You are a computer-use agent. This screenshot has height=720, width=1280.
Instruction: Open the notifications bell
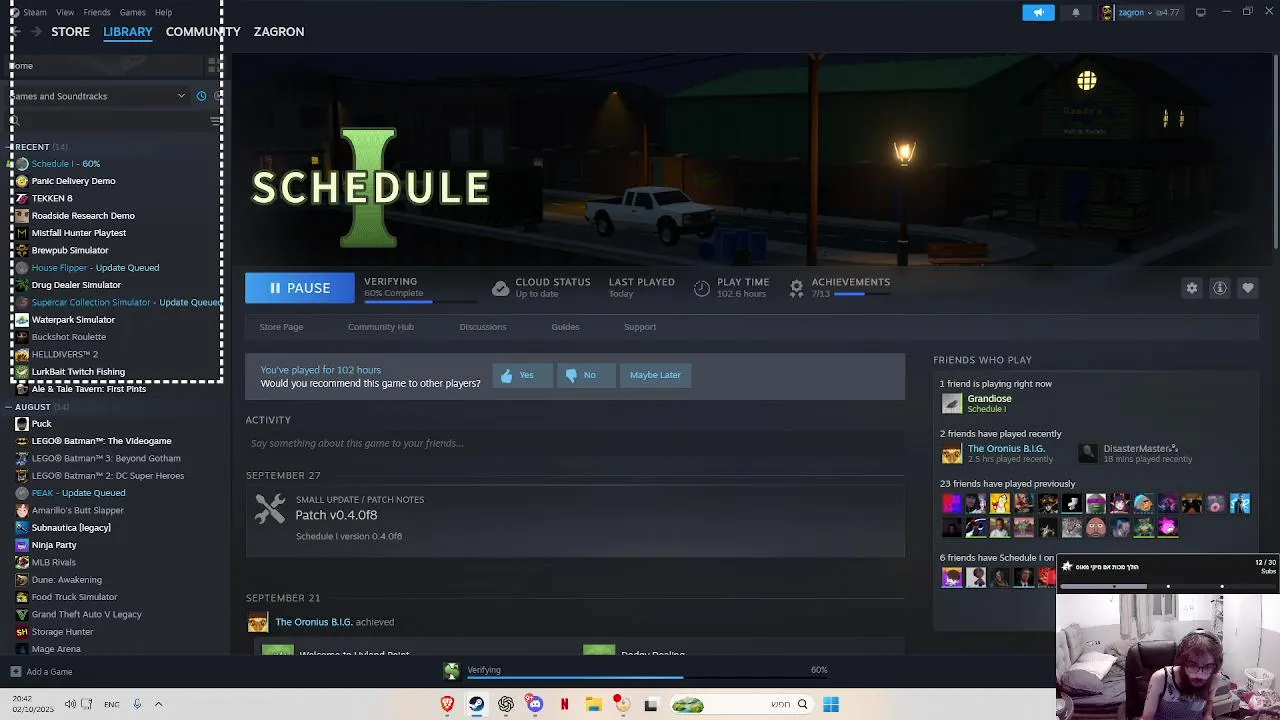pos(1076,12)
